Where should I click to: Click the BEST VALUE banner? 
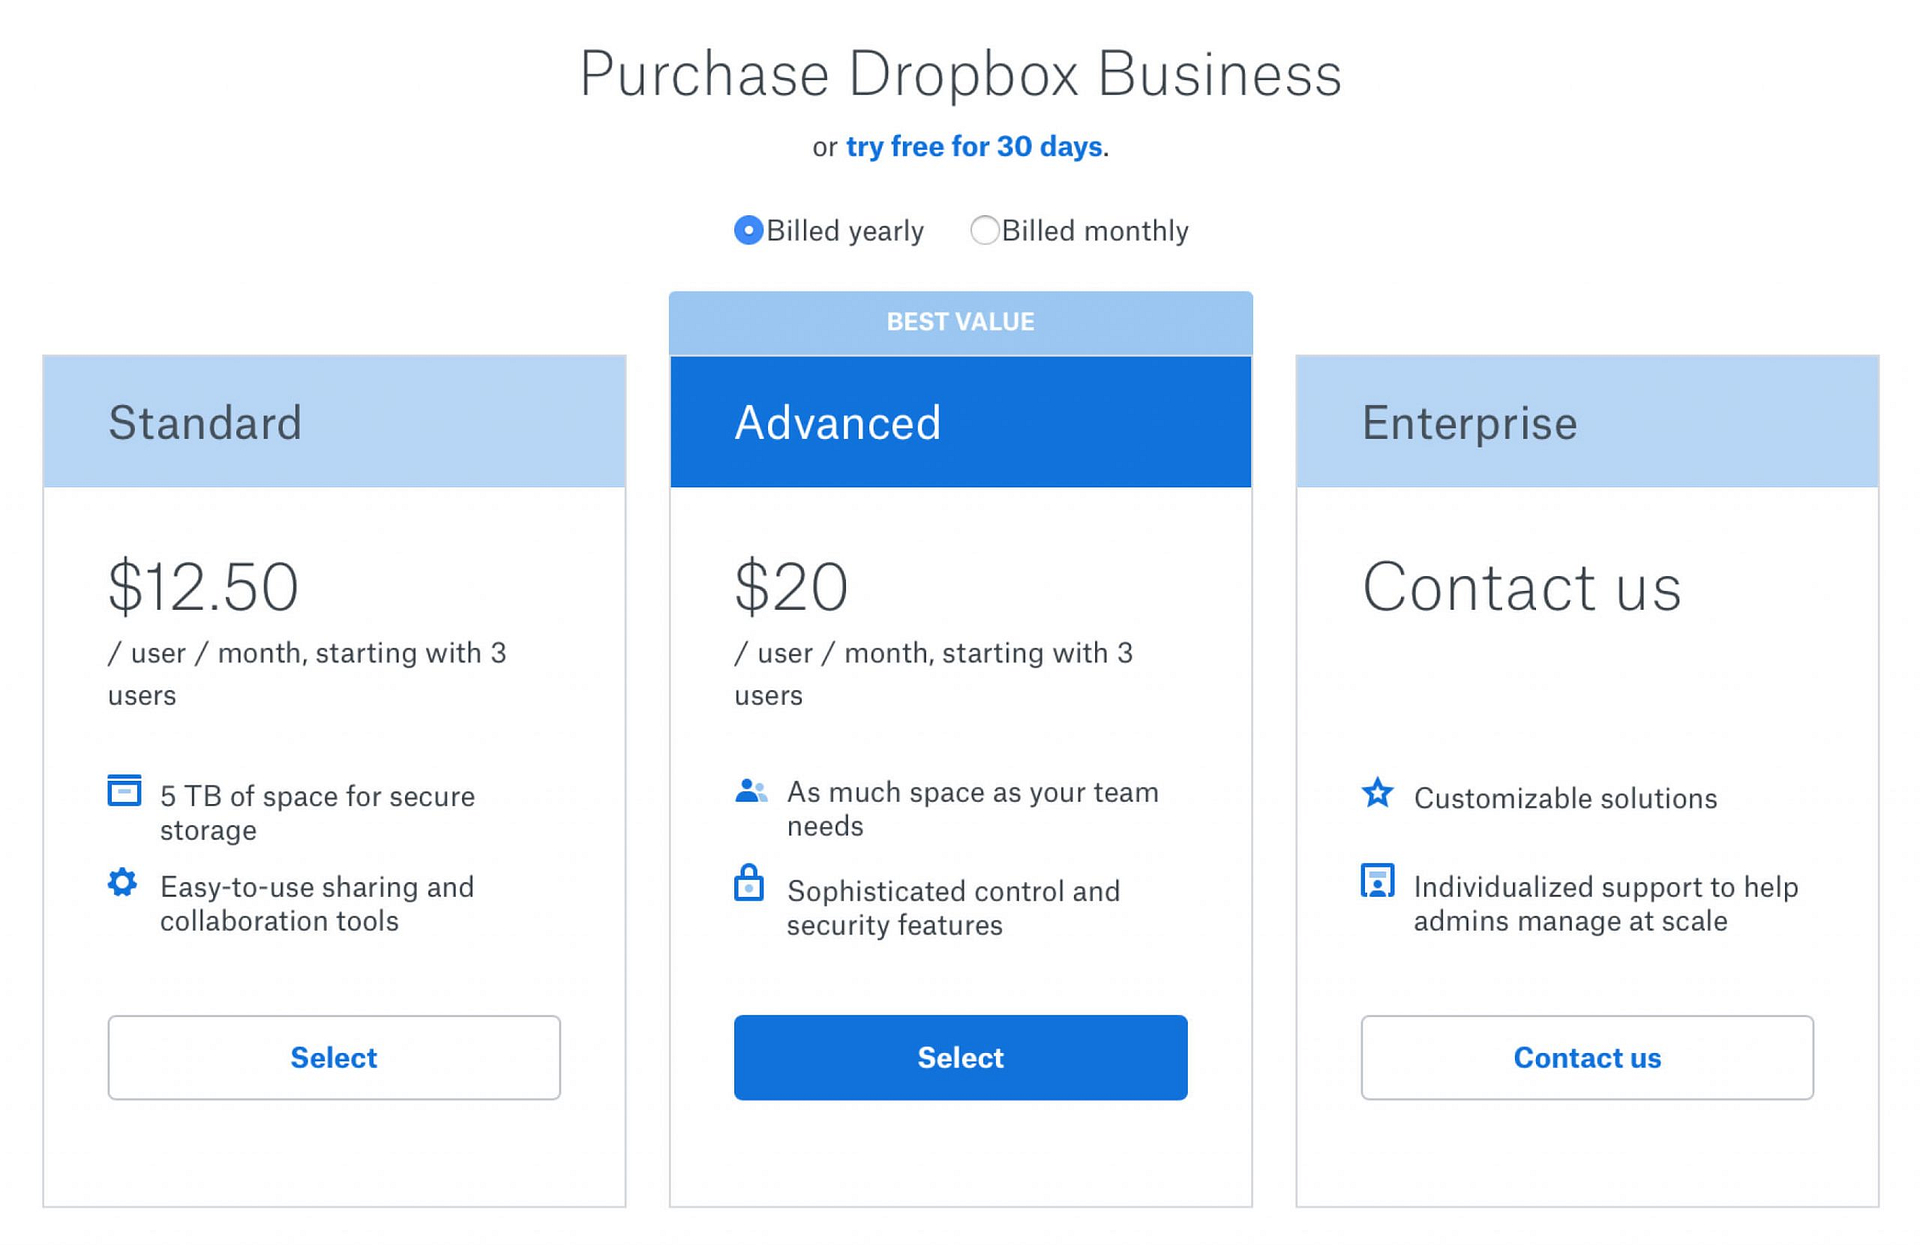[x=960, y=322]
